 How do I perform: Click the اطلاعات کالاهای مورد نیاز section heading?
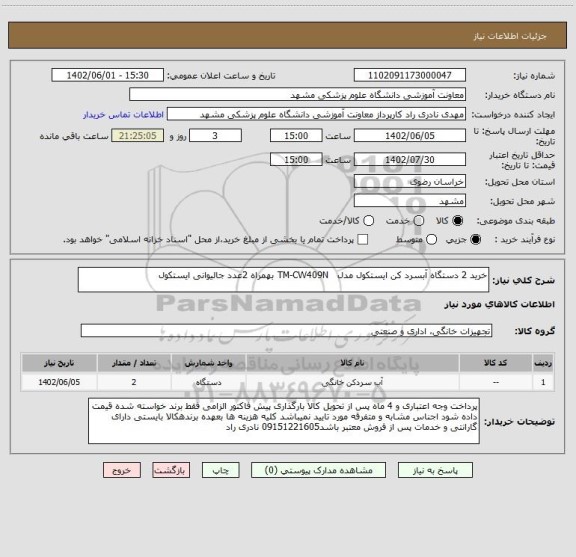[x=499, y=305]
